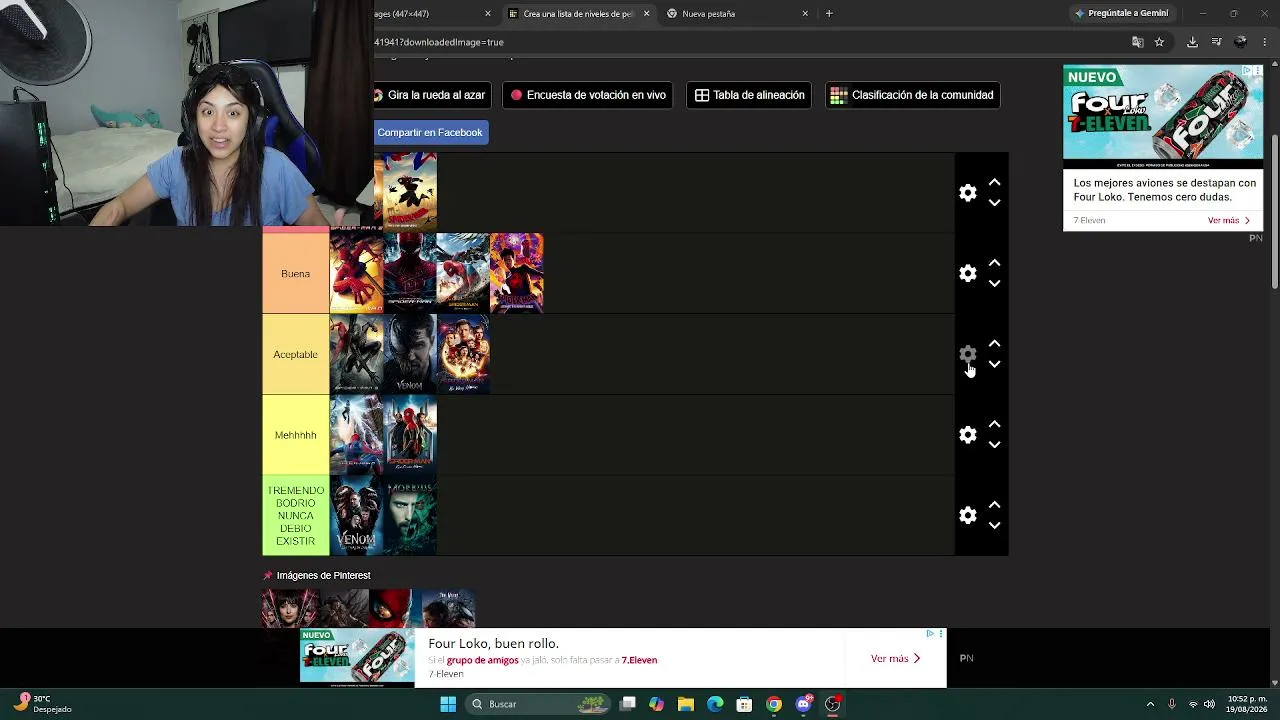1280x720 pixels.
Task: Select the Mehhhhh tier label
Action: click(295, 435)
